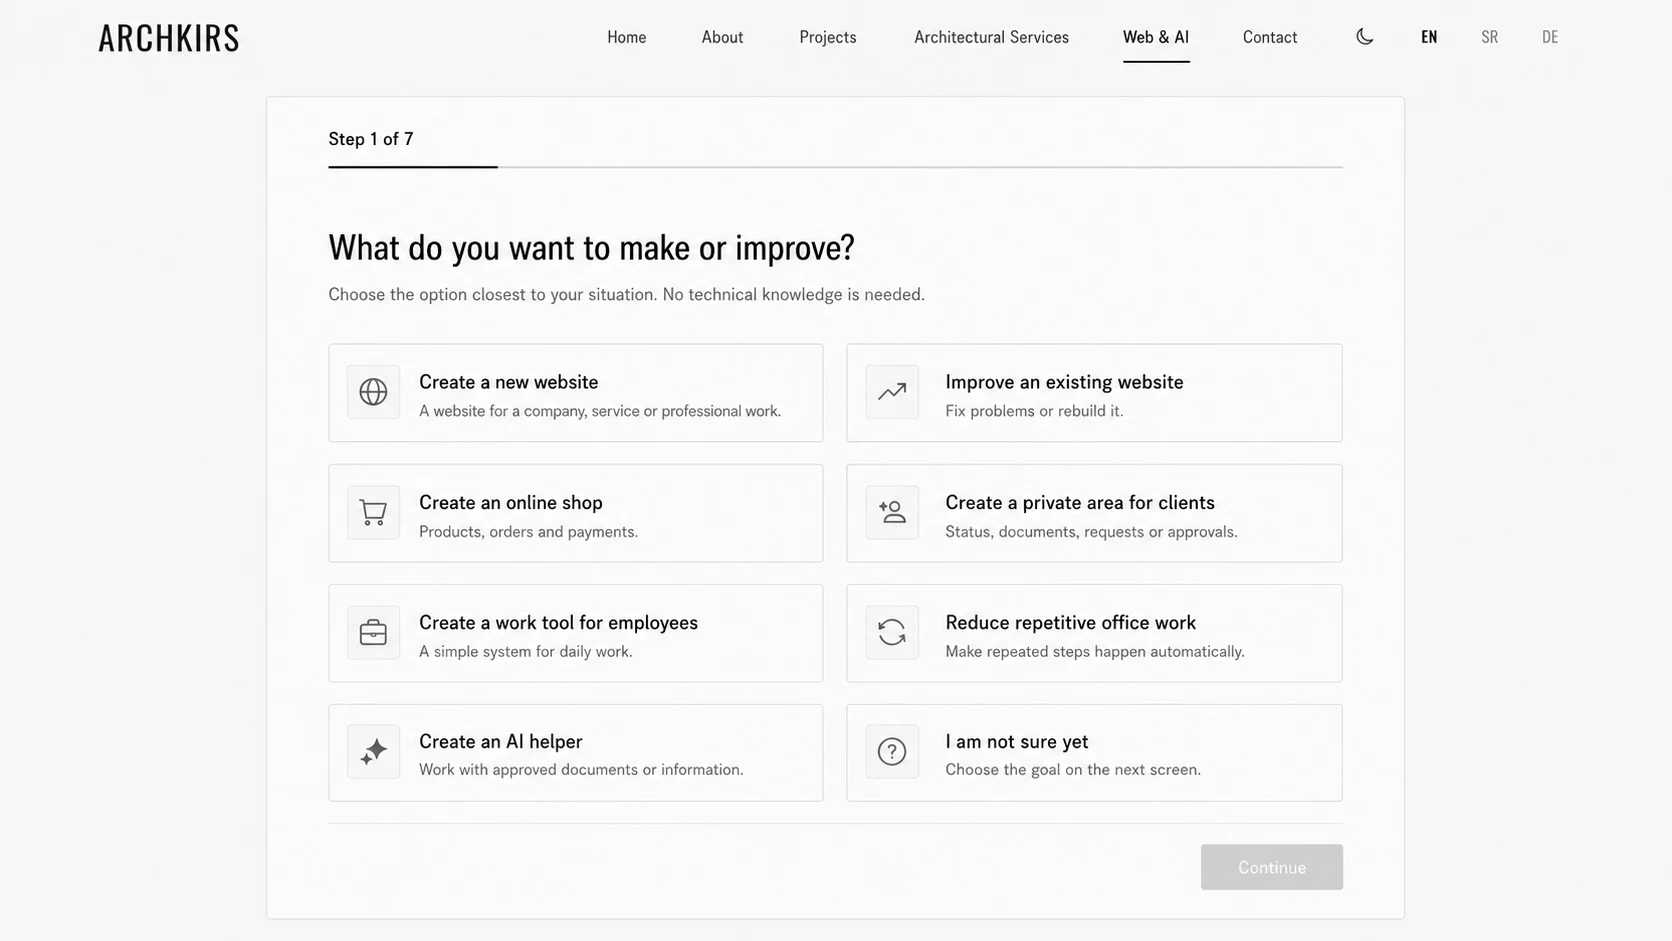
Task: Click the description 'Products, orders and payments.'
Action: pos(528,532)
